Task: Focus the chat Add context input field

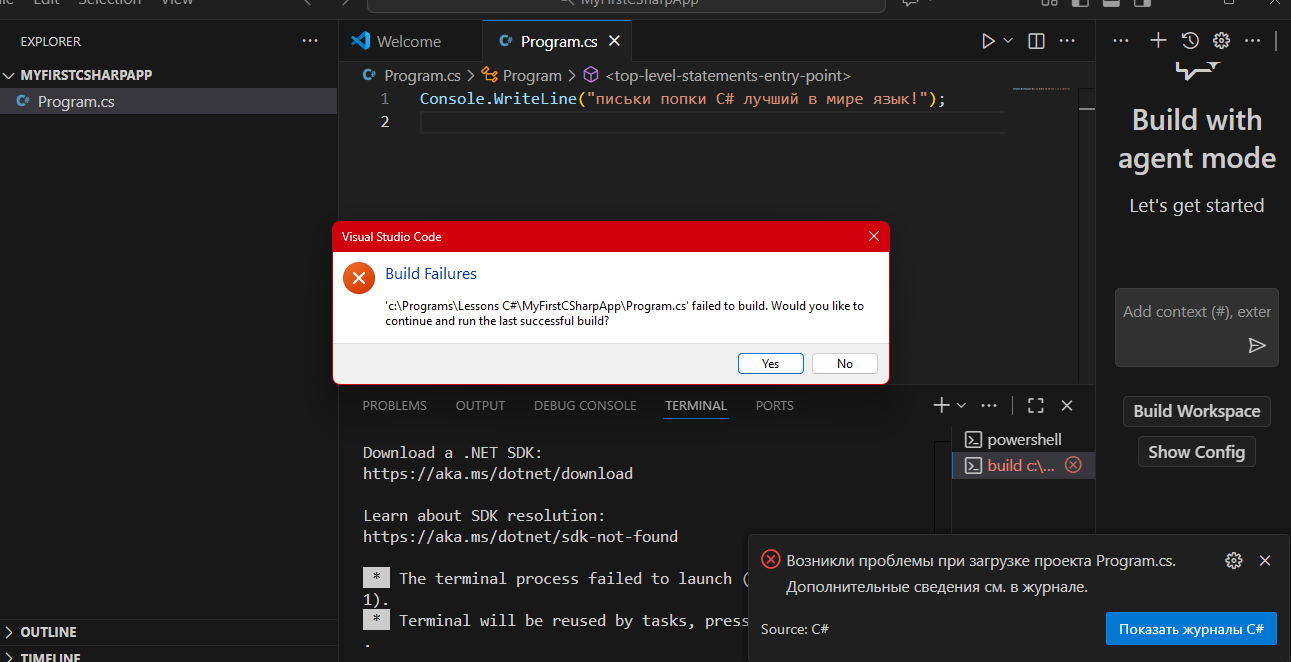Action: (x=1197, y=312)
